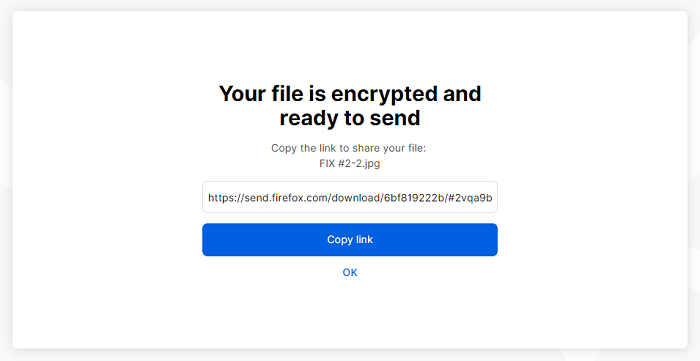Image resolution: width=700 pixels, height=361 pixels.
Task: Focus the share URL input field
Action: pyautogui.click(x=350, y=197)
